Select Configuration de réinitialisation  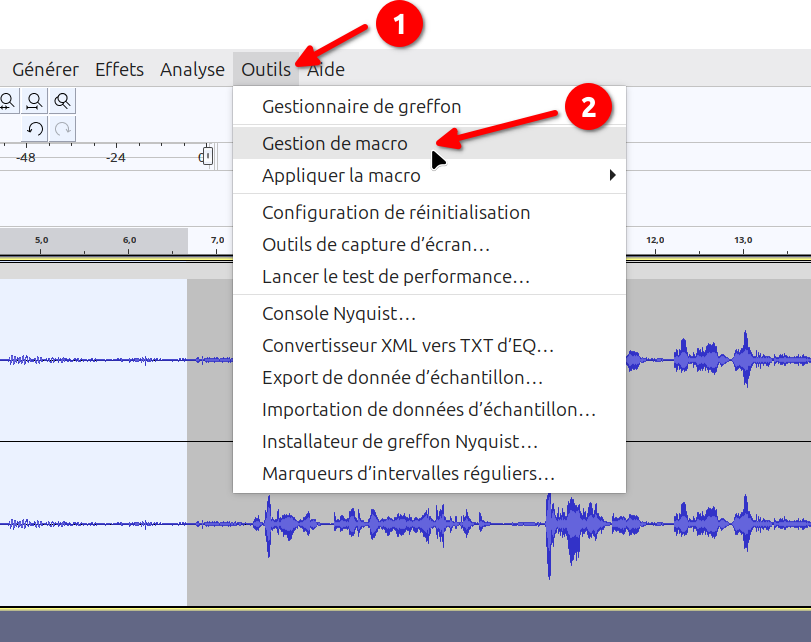point(396,213)
